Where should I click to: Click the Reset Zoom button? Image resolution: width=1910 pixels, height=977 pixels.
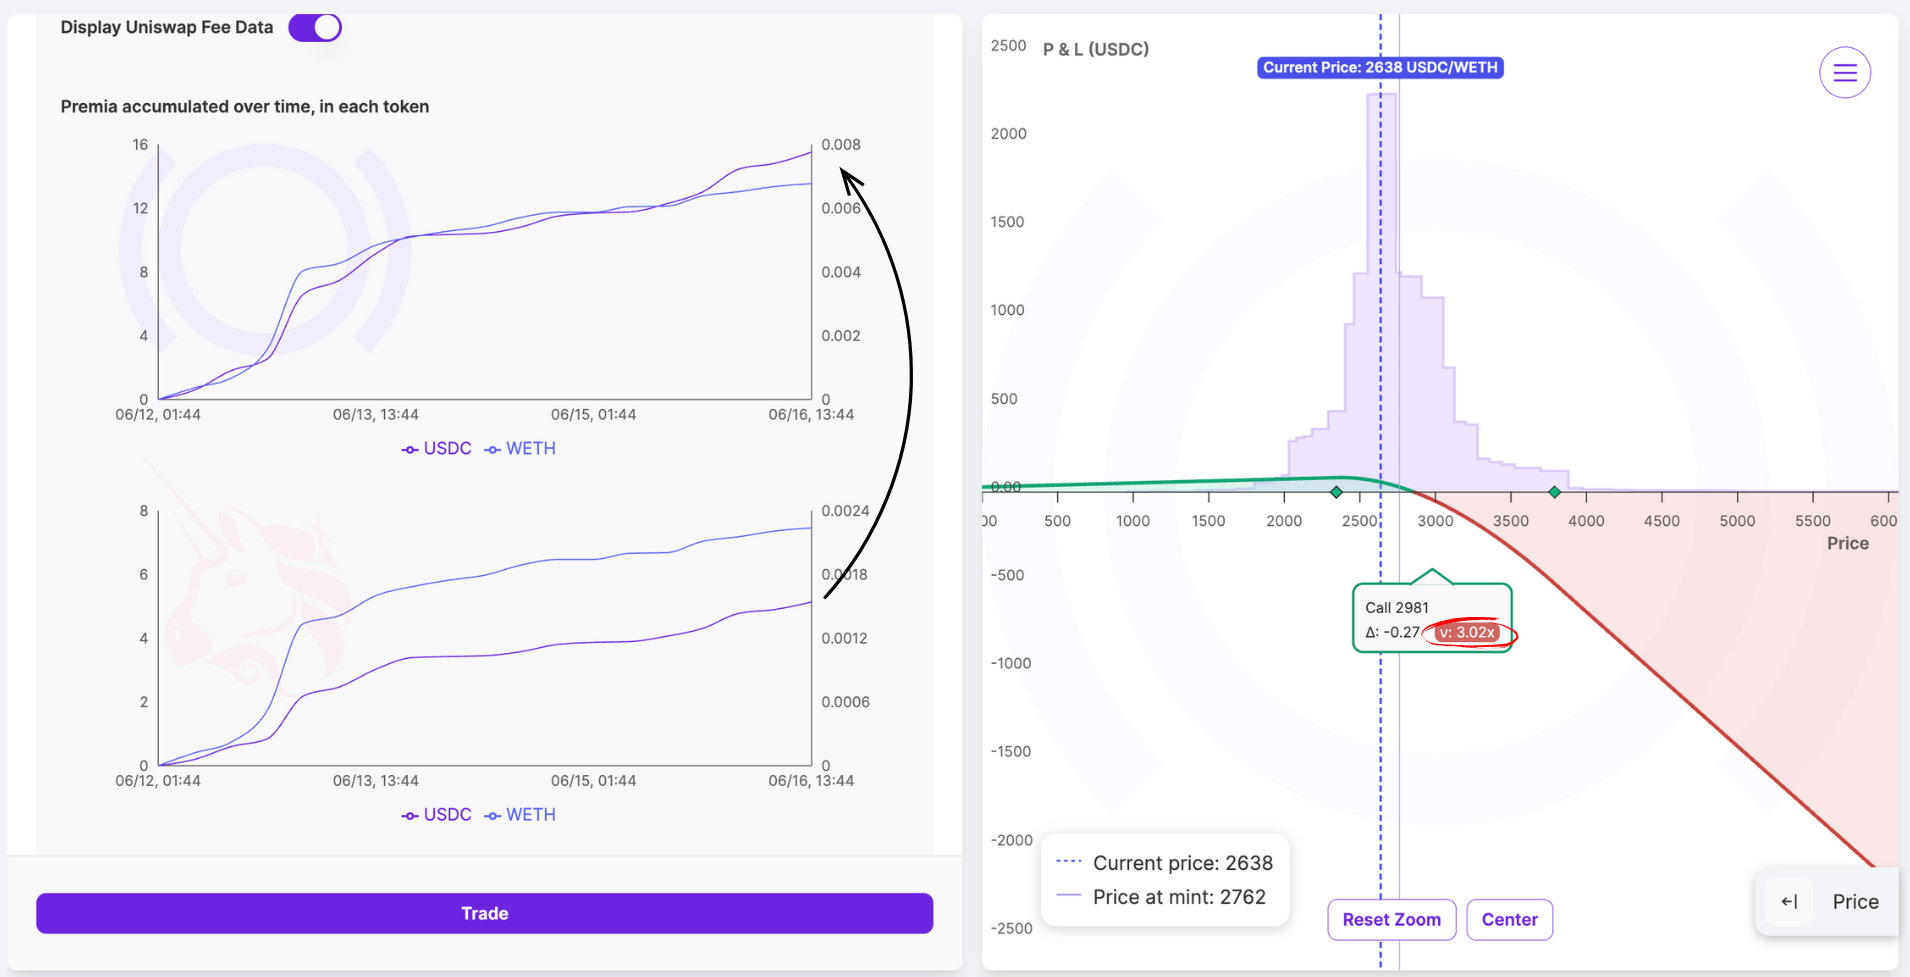click(x=1391, y=919)
